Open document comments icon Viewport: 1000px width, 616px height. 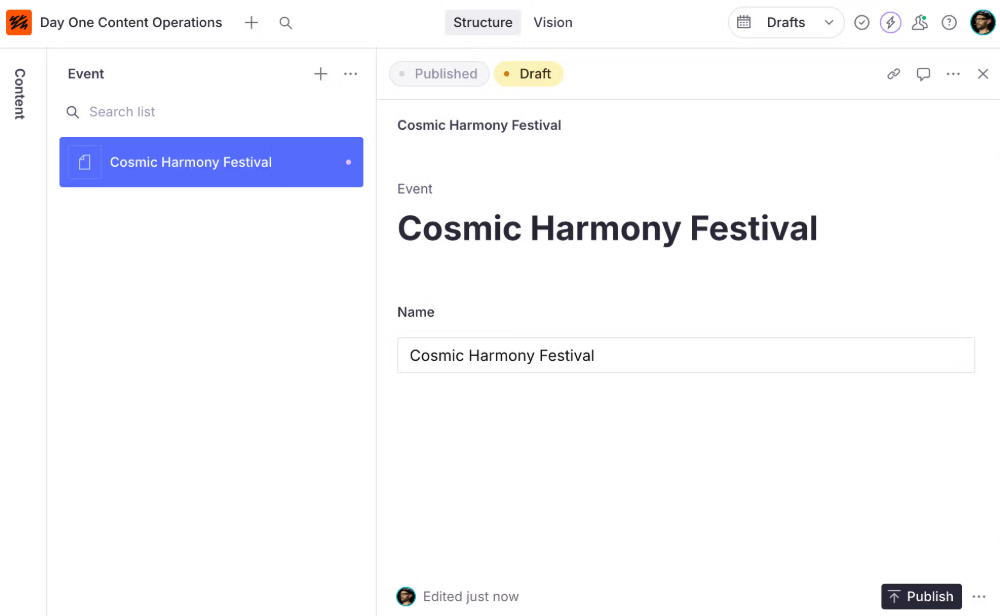[923, 74]
